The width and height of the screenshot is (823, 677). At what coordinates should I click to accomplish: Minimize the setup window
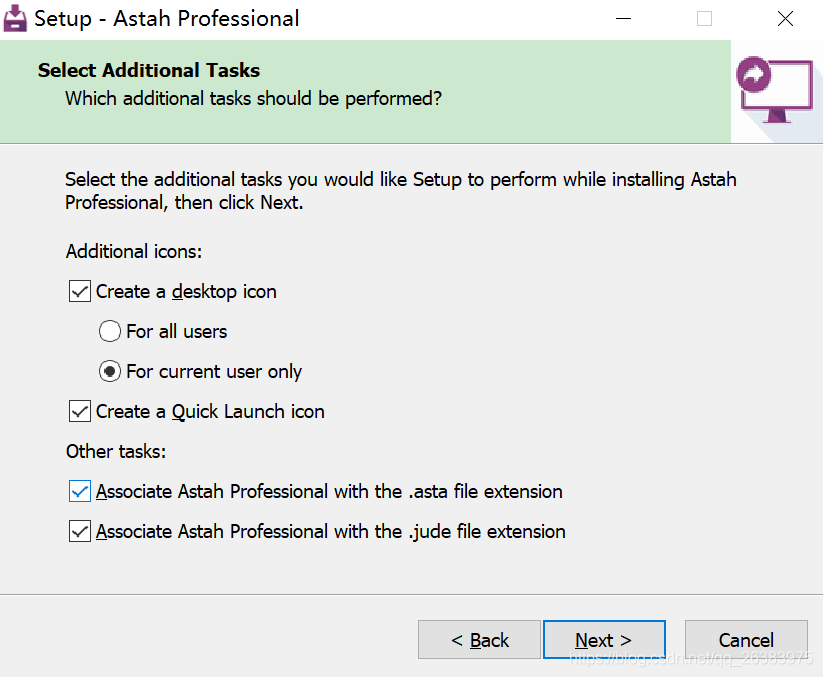[x=623, y=18]
